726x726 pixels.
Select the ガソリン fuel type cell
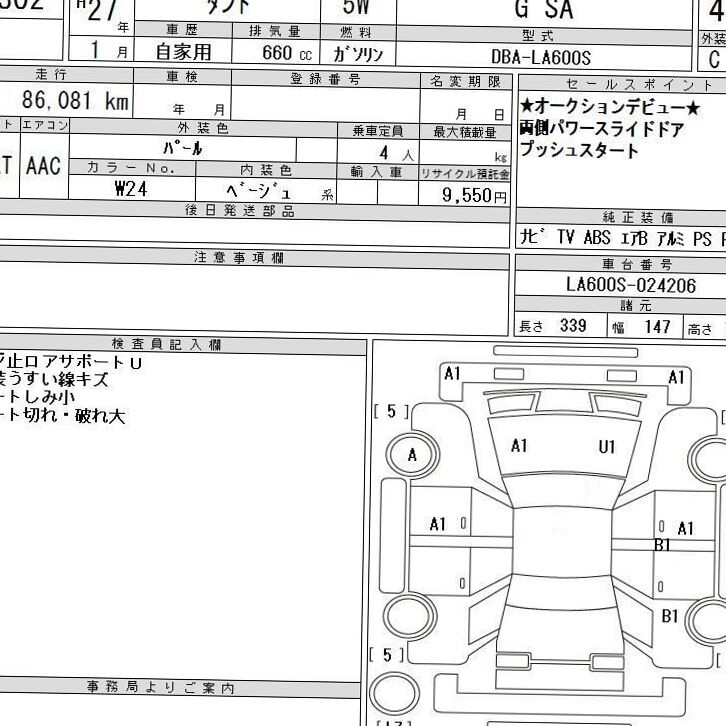(x=358, y=54)
